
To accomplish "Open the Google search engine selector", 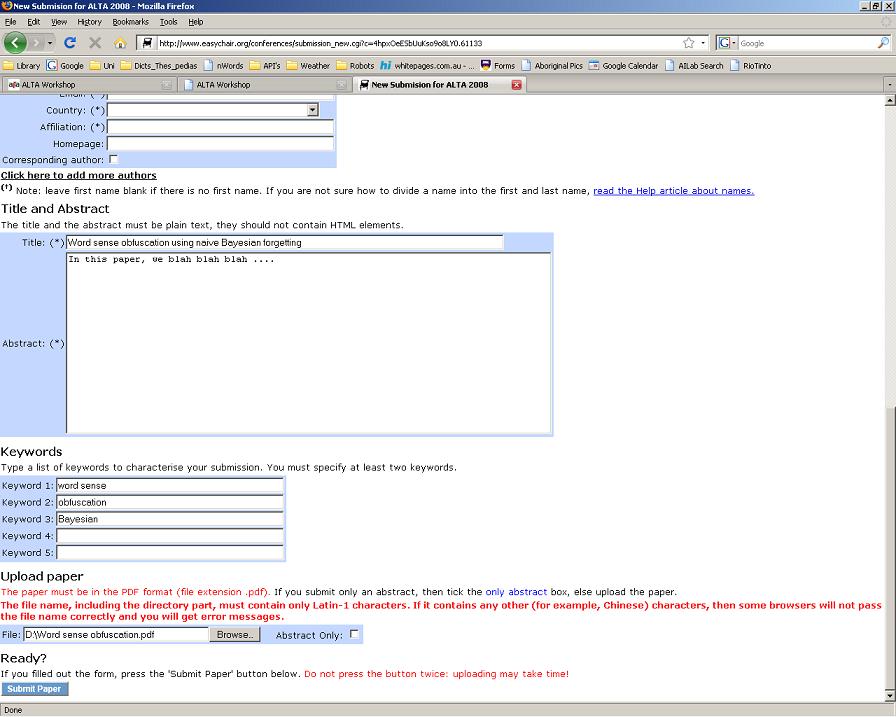I will 727,43.
